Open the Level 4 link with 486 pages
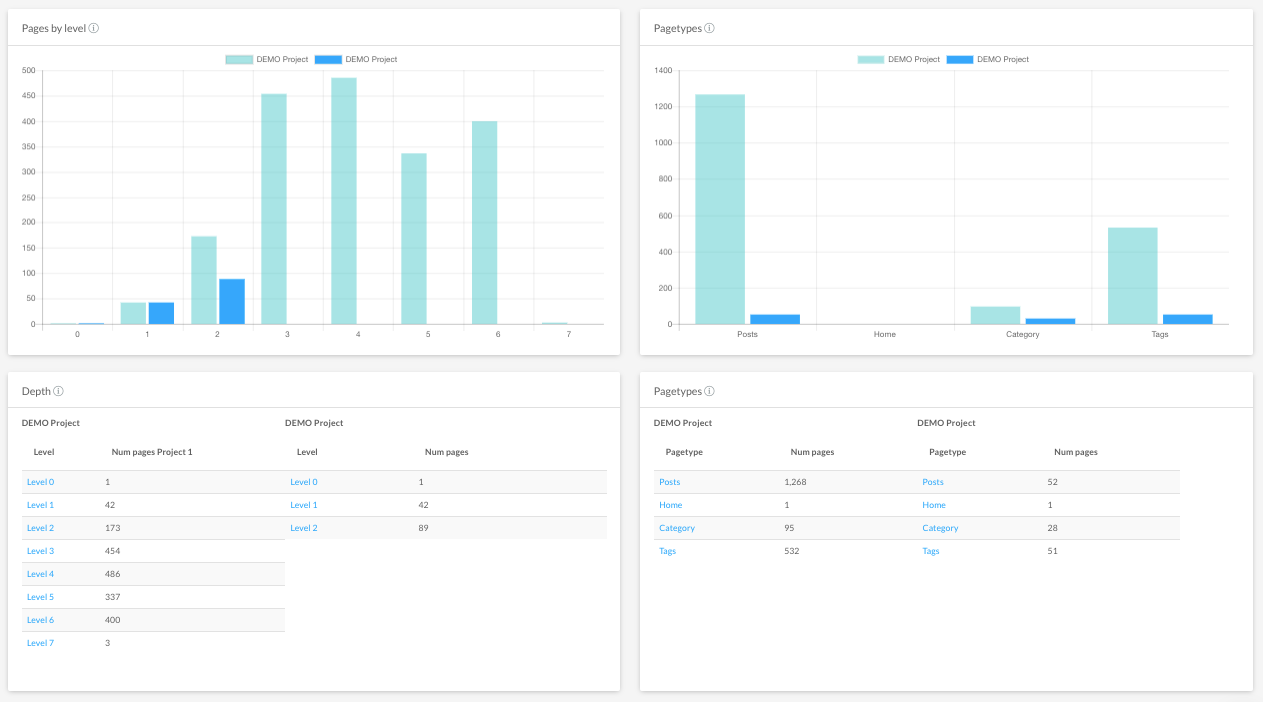 click(x=40, y=574)
